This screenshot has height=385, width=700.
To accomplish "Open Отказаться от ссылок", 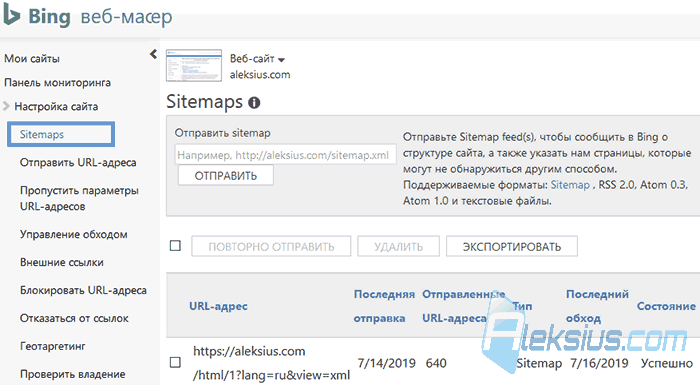I will tap(74, 318).
